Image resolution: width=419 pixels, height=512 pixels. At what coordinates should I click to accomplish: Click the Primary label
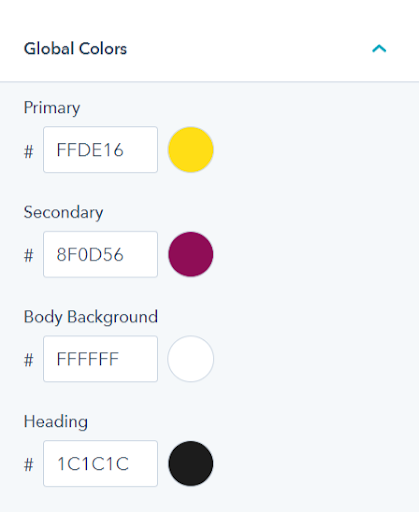pyautogui.click(x=52, y=108)
